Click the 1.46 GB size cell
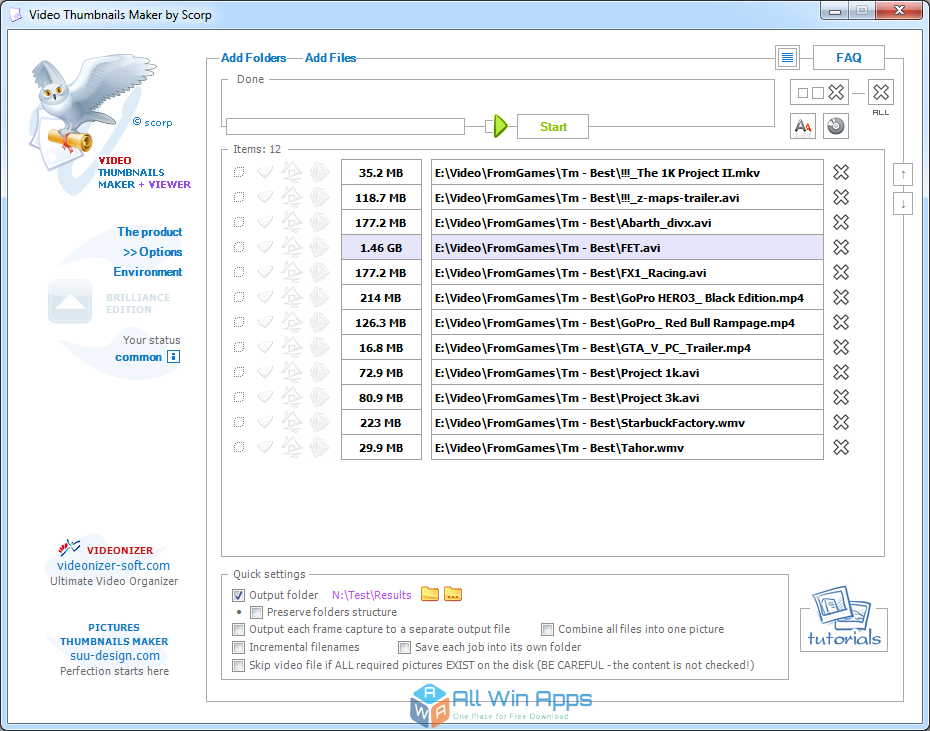This screenshot has width=930, height=731. click(x=381, y=247)
